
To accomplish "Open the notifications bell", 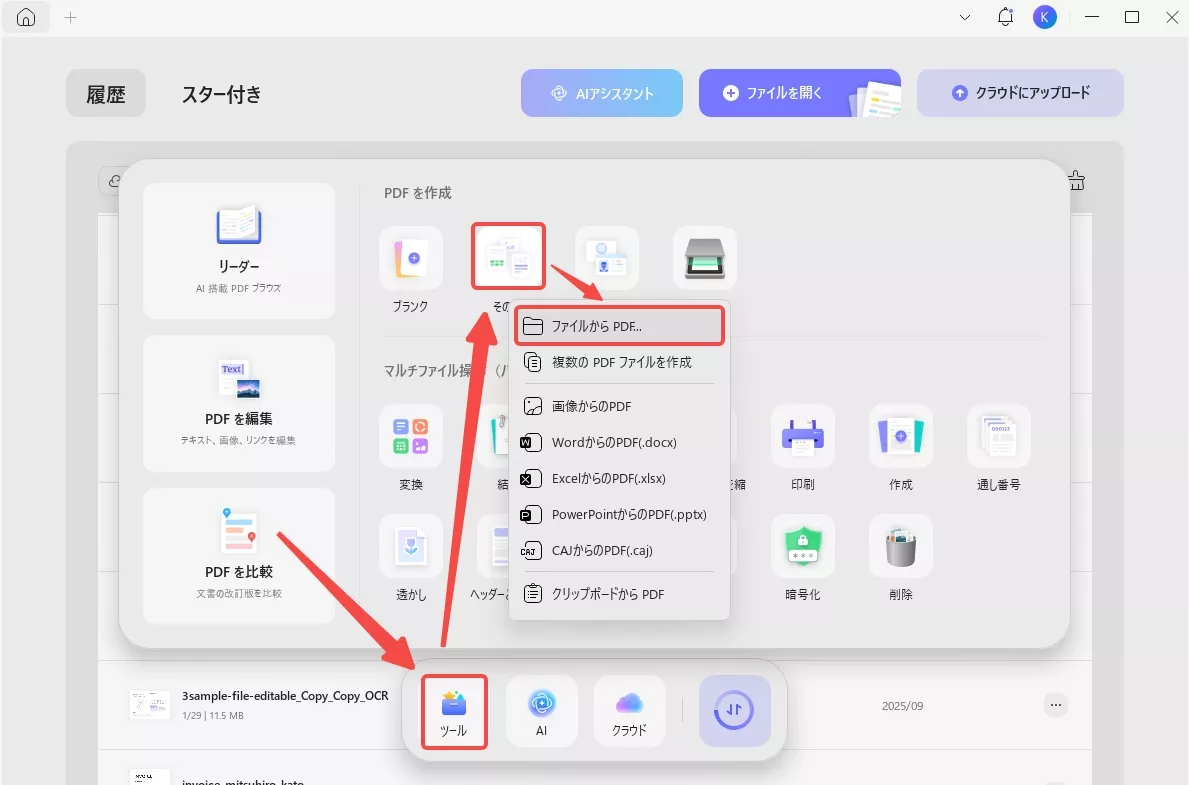I will tap(1004, 17).
